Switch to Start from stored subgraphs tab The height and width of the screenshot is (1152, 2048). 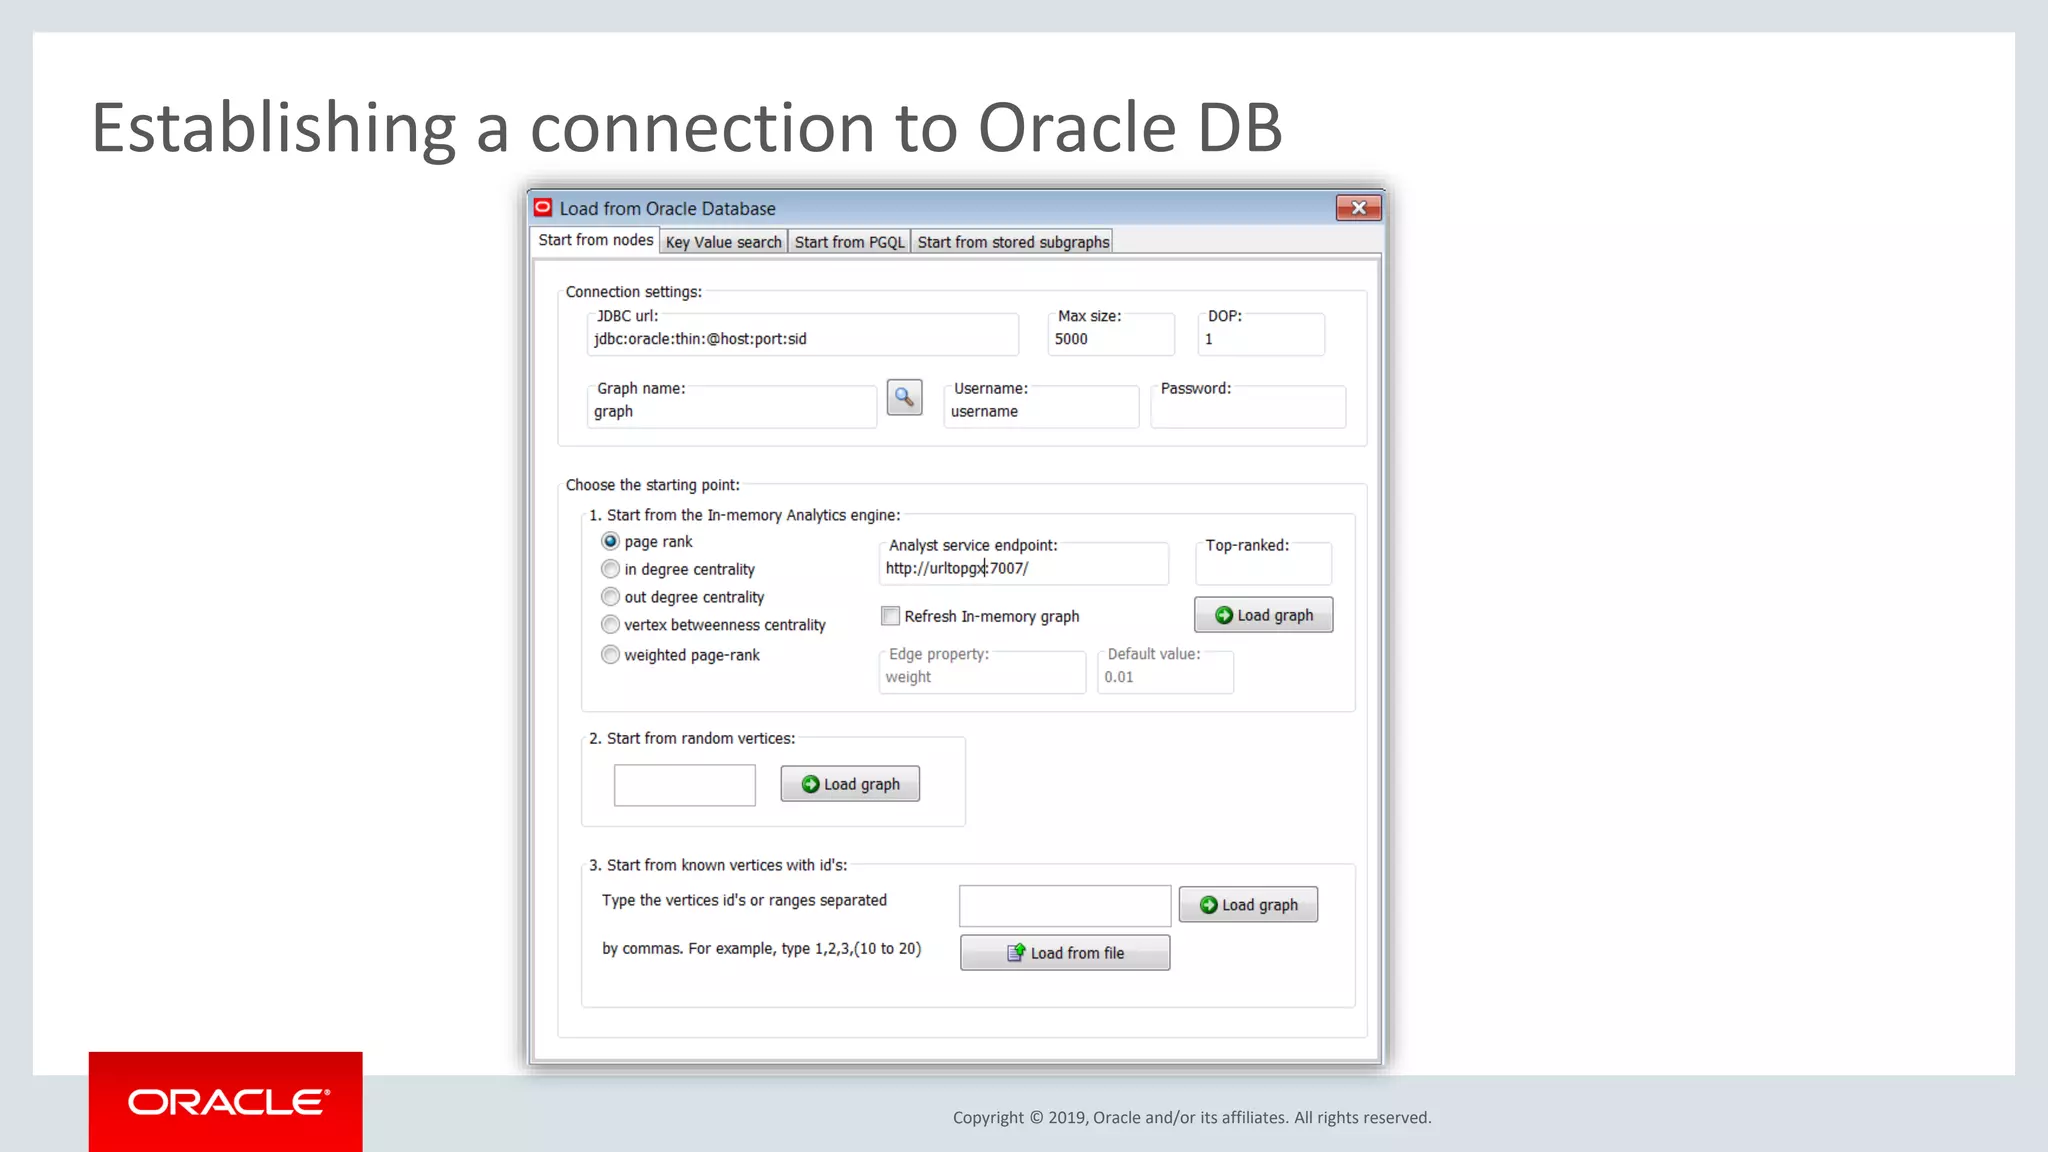(x=1013, y=242)
